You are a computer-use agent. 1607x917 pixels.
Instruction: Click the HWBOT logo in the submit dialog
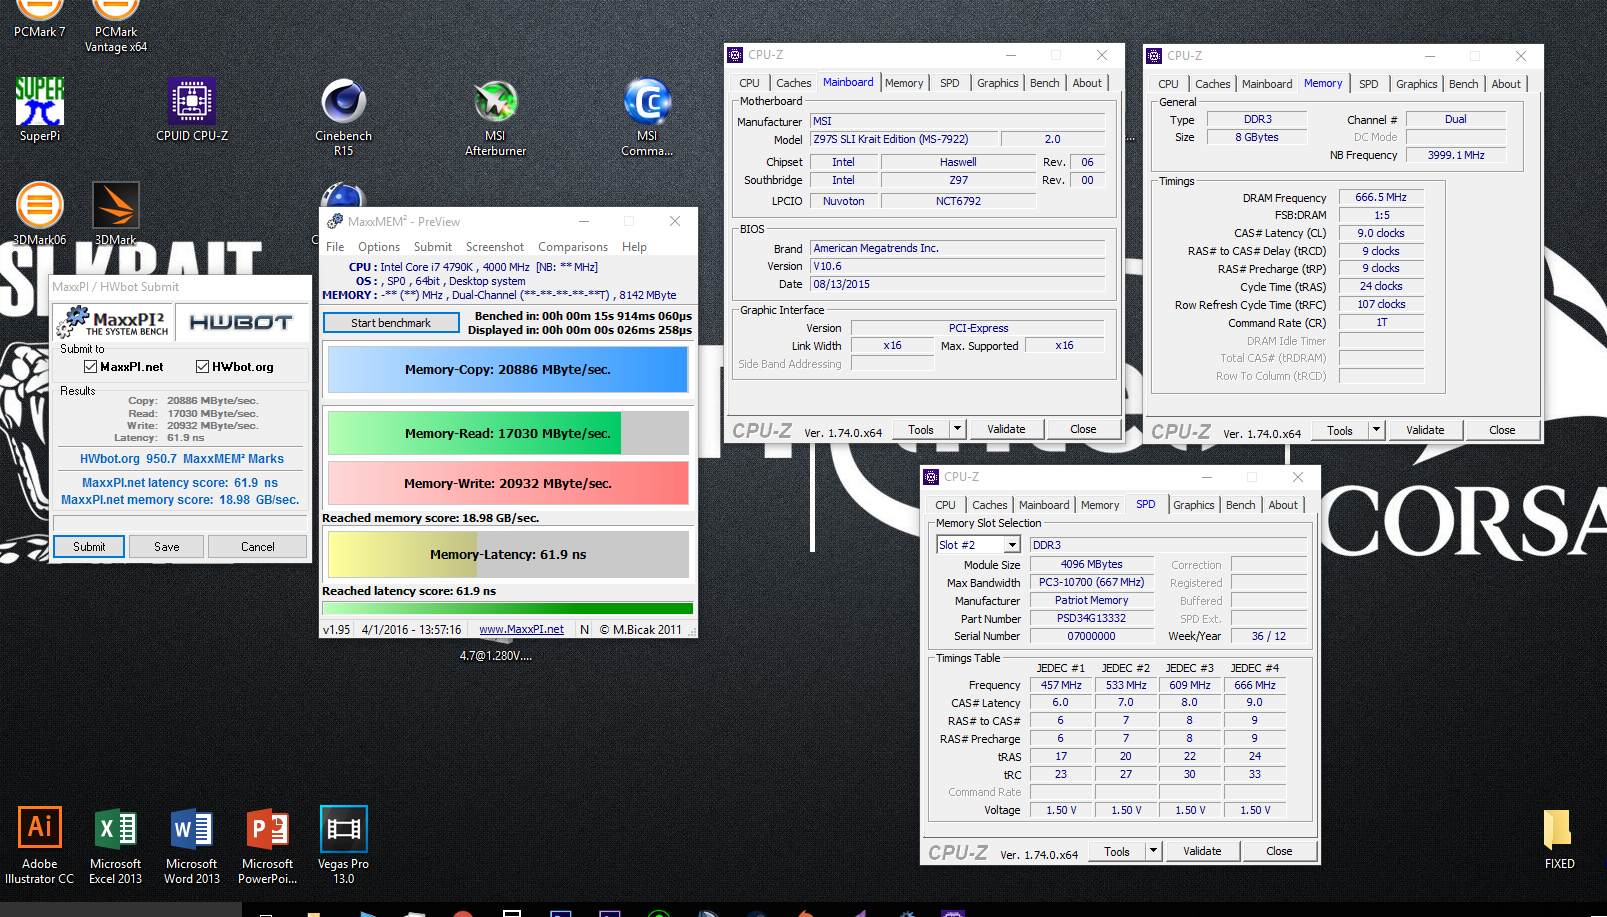[x=241, y=322]
